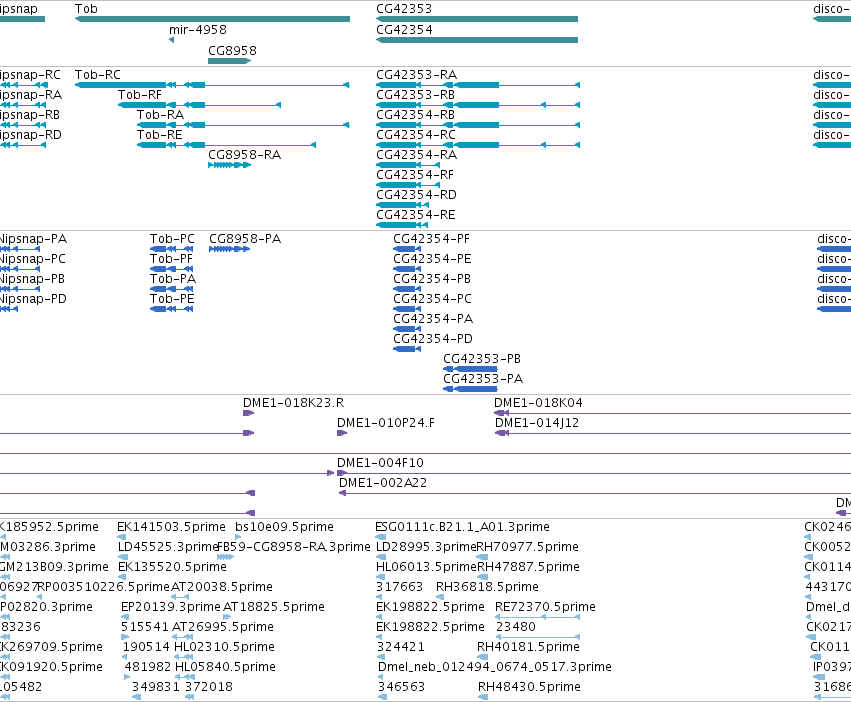The height and width of the screenshot is (702, 851).
Task: Click EST ESG0111c.B21.1_A01.3prime
Action: pos(462,527)
